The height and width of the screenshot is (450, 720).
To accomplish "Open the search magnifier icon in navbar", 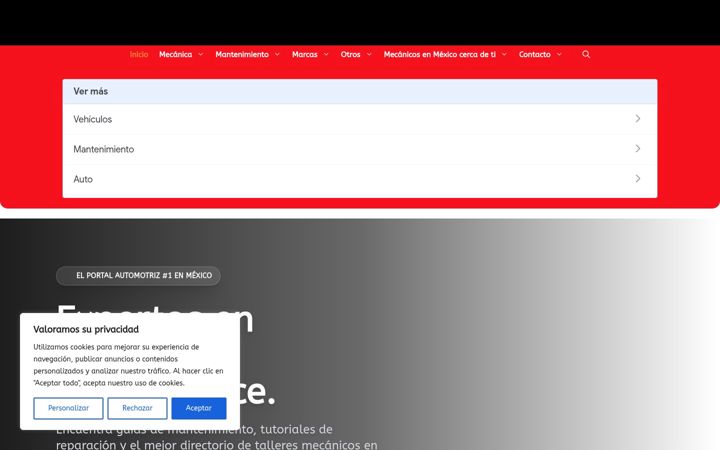I will pyautogui.click(x=586, y=54).
